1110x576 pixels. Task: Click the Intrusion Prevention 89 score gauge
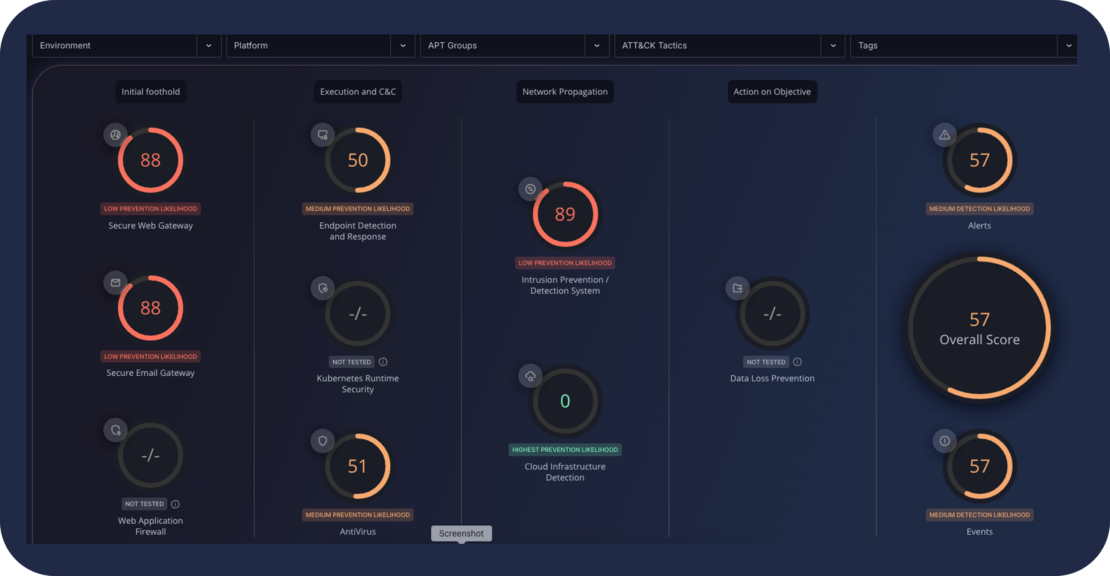(565, 214)
